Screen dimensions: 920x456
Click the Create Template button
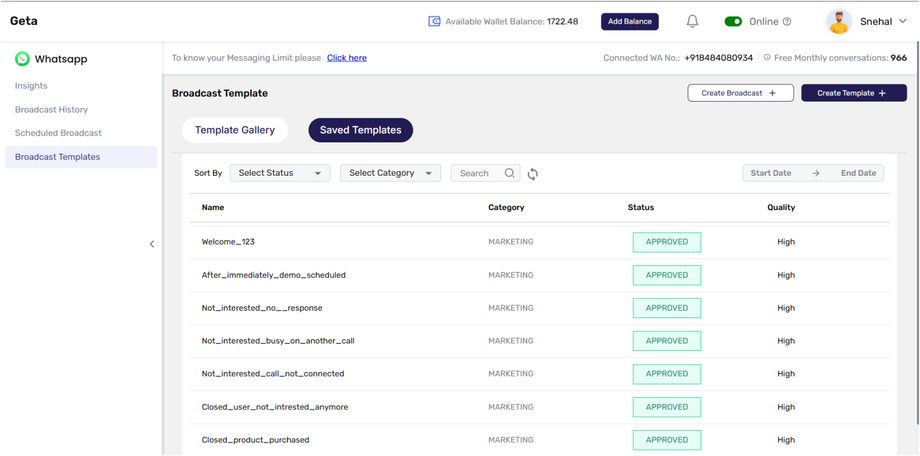[x=853, y=93]
